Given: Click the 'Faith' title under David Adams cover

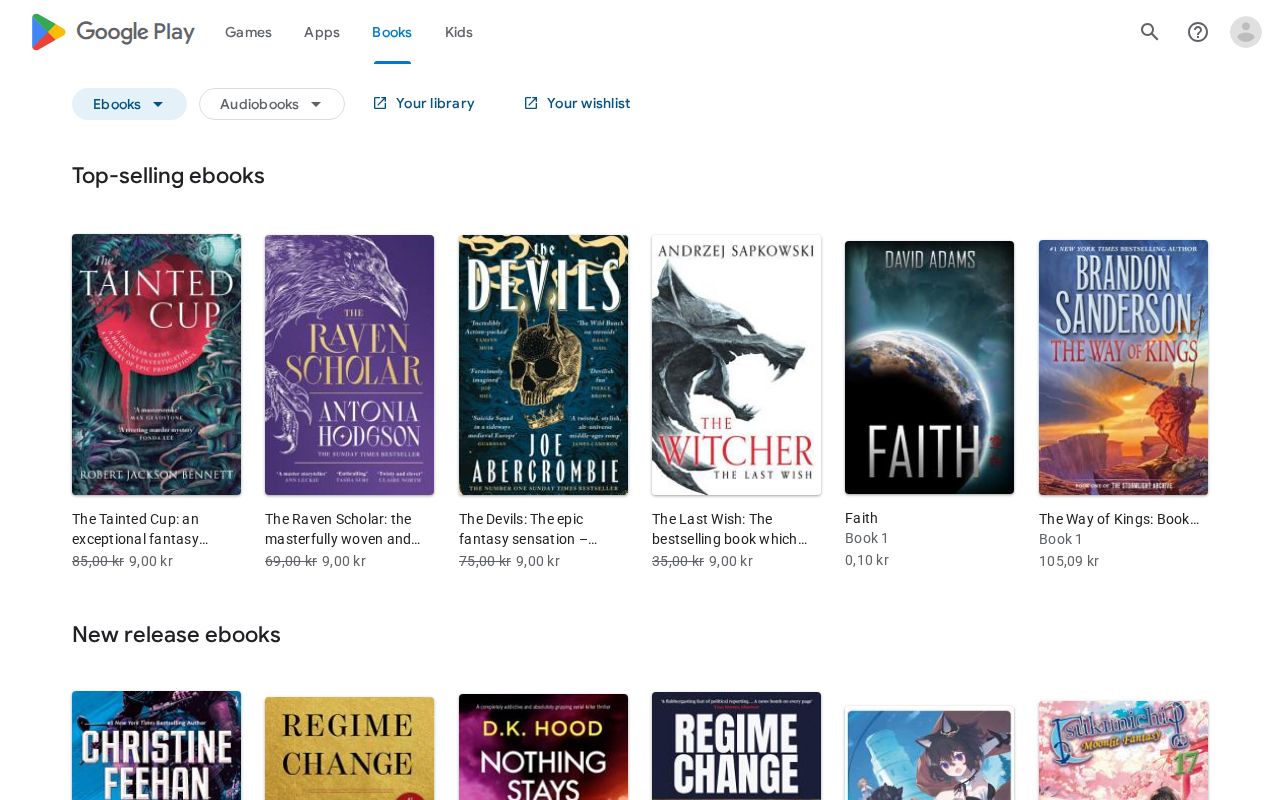Looking at the screenshot, I should coord(862,518).
